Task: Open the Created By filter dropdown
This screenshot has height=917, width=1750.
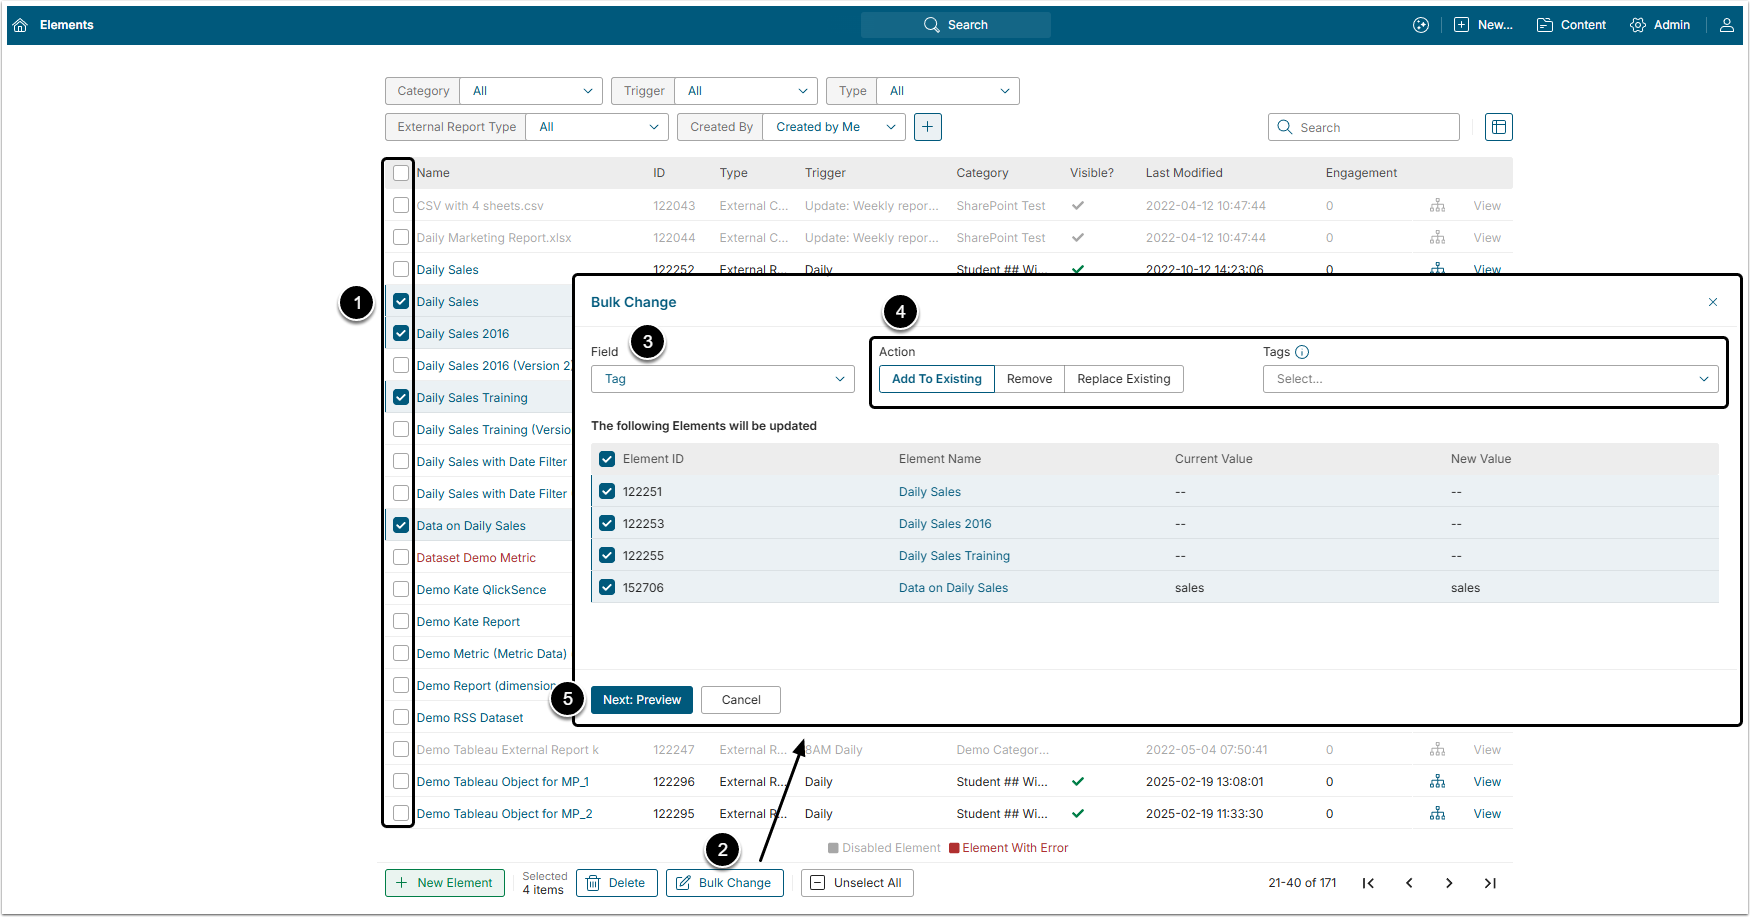Action: tap(833, 127)
